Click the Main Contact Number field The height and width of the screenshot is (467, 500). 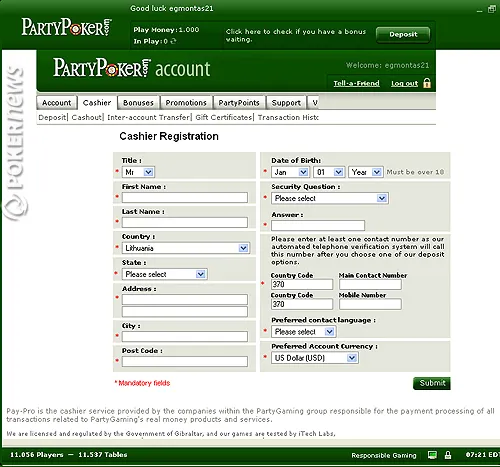(370, 284)
